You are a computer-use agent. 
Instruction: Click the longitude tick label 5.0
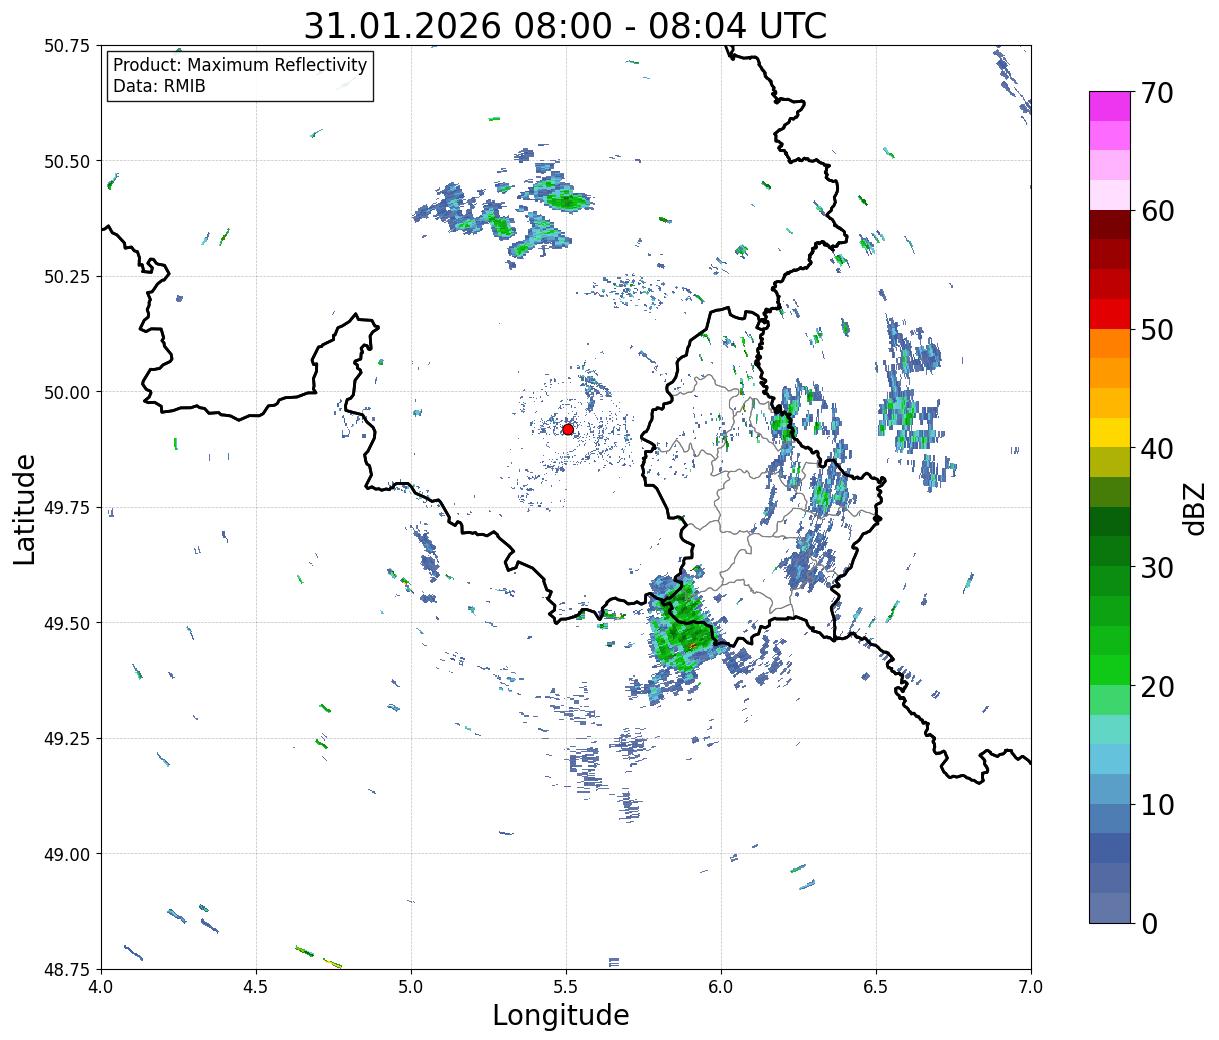tap(411, 987)
